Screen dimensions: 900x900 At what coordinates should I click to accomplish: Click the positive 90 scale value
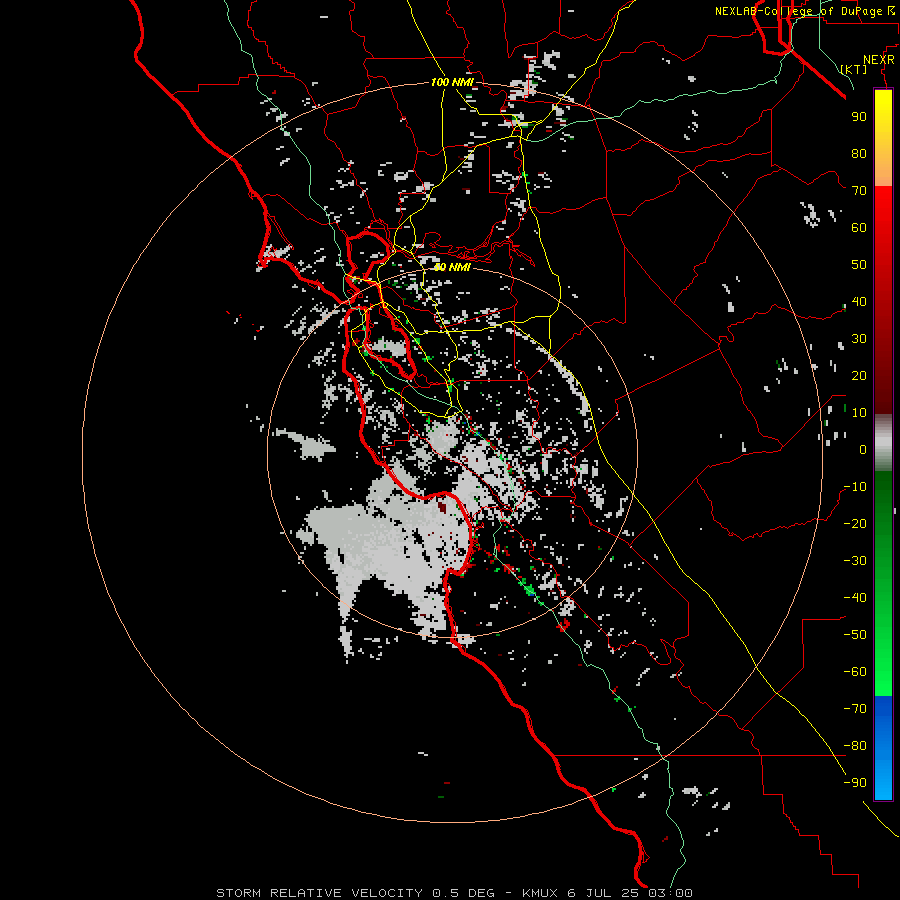click(x=859, y=117)
